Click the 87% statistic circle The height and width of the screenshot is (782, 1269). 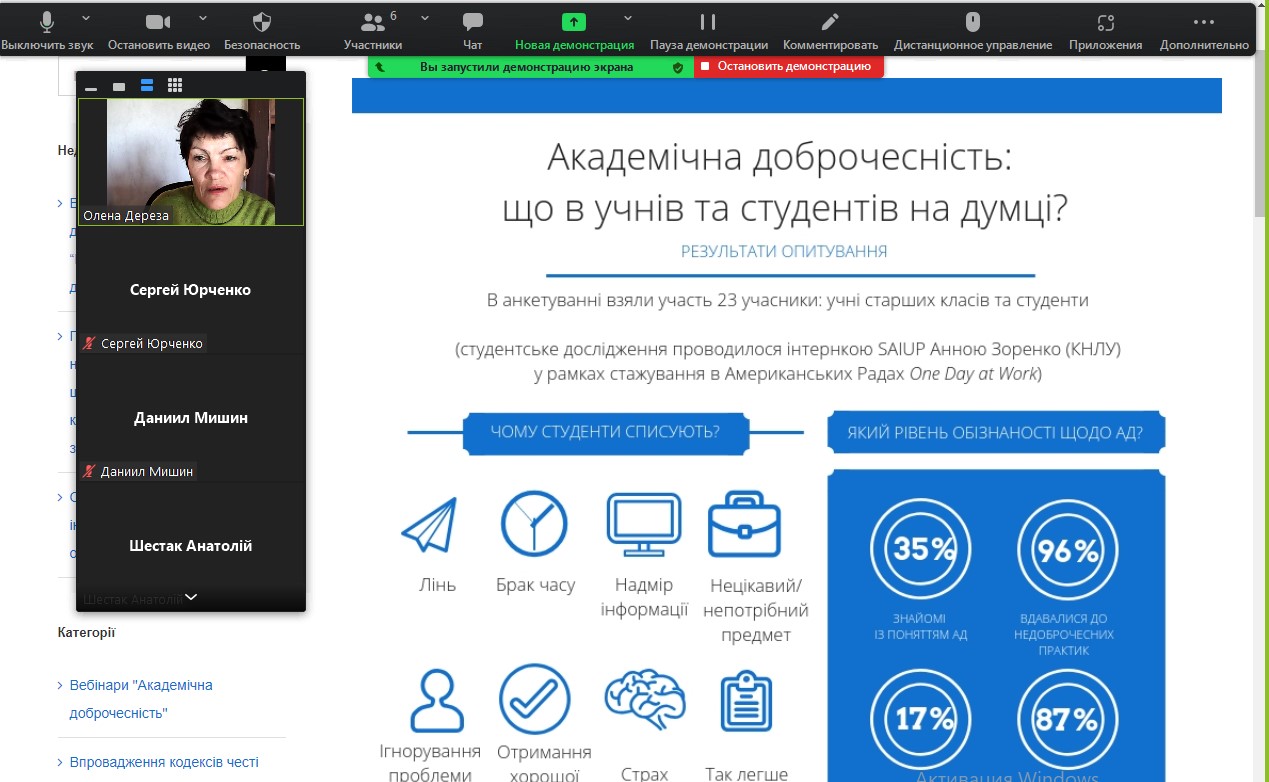[x=1067, y=719]
